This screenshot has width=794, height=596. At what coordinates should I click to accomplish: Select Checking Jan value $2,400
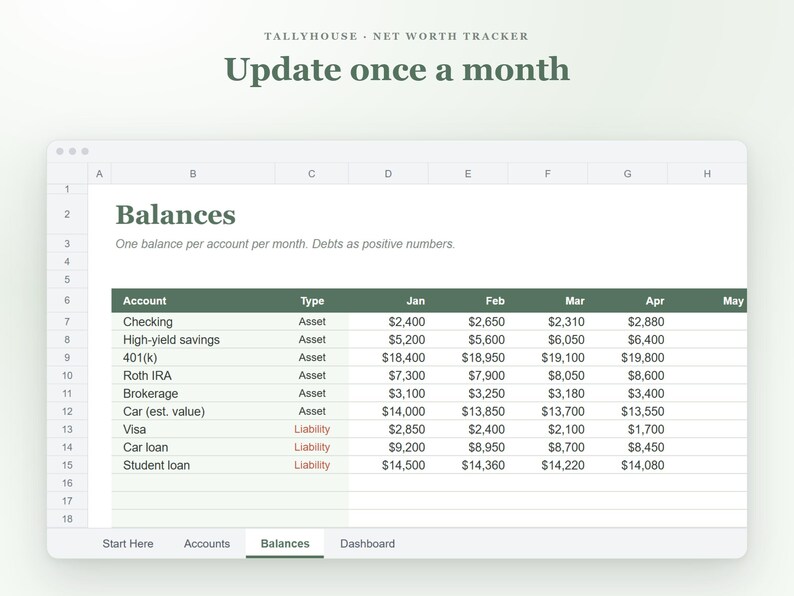point(388,322)
